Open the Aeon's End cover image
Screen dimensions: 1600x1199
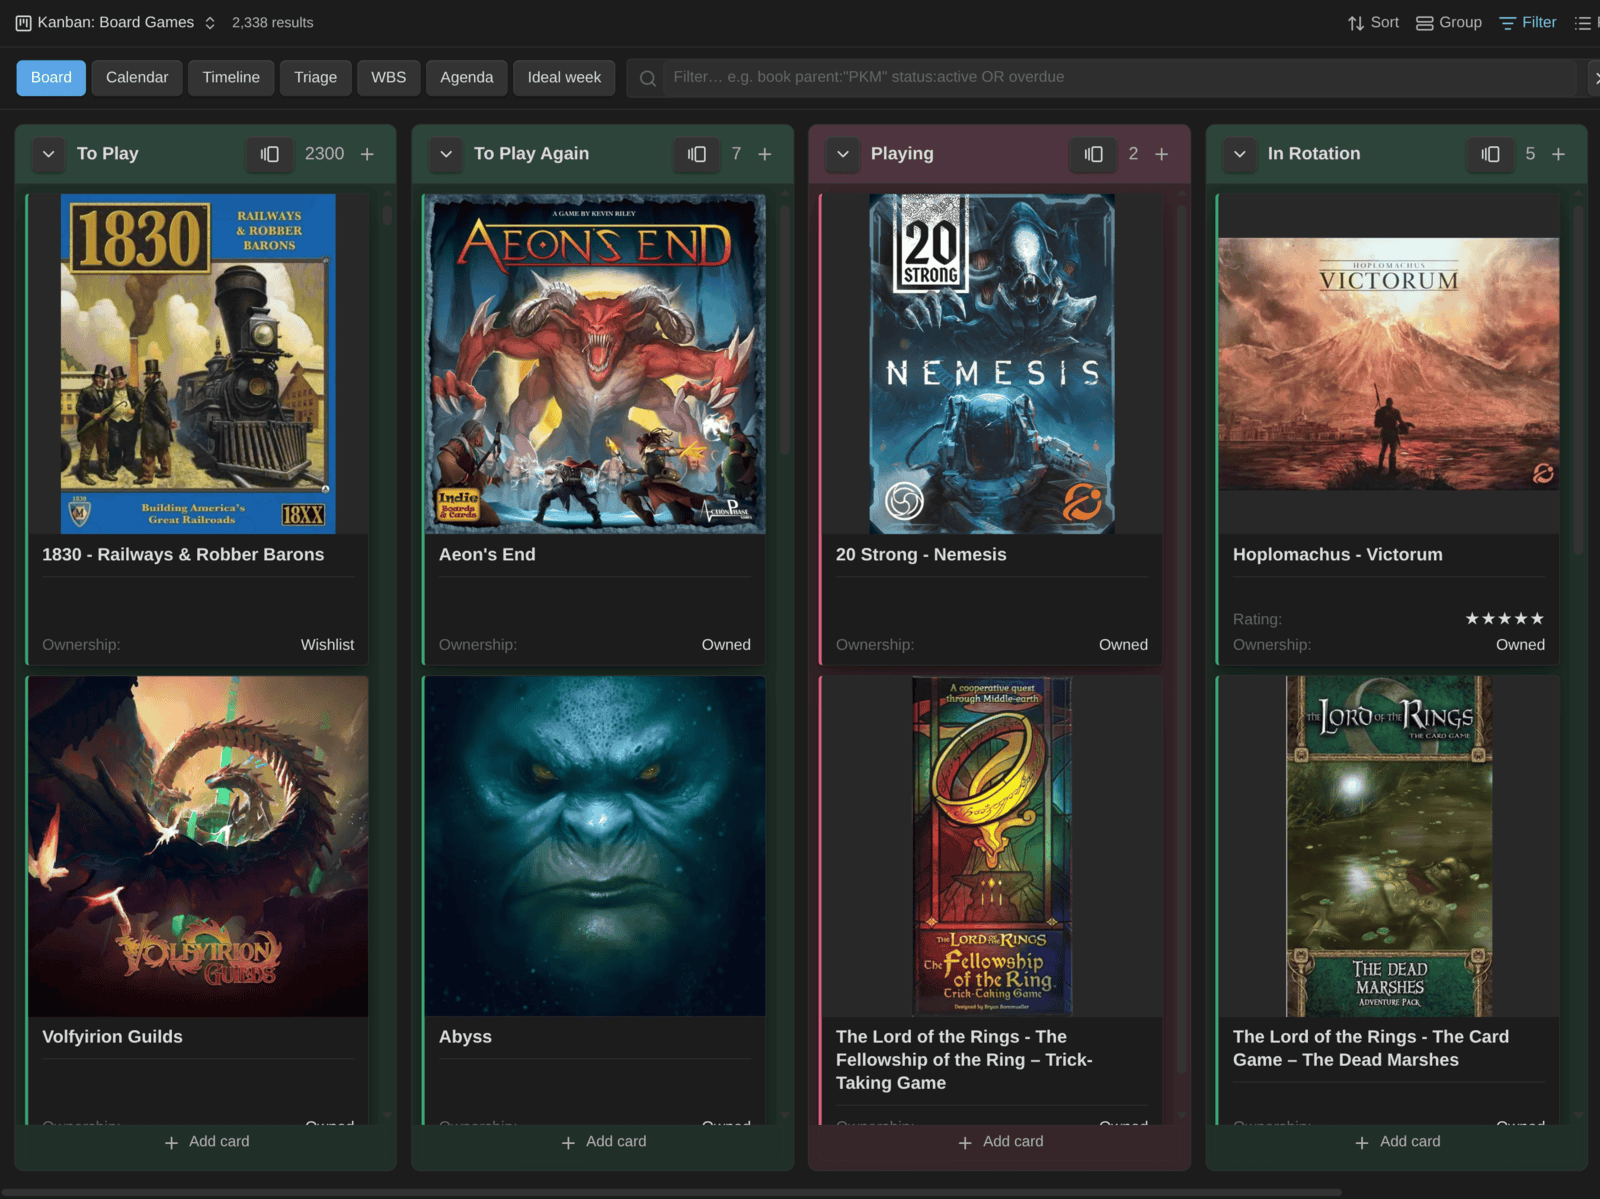(595, 364)
